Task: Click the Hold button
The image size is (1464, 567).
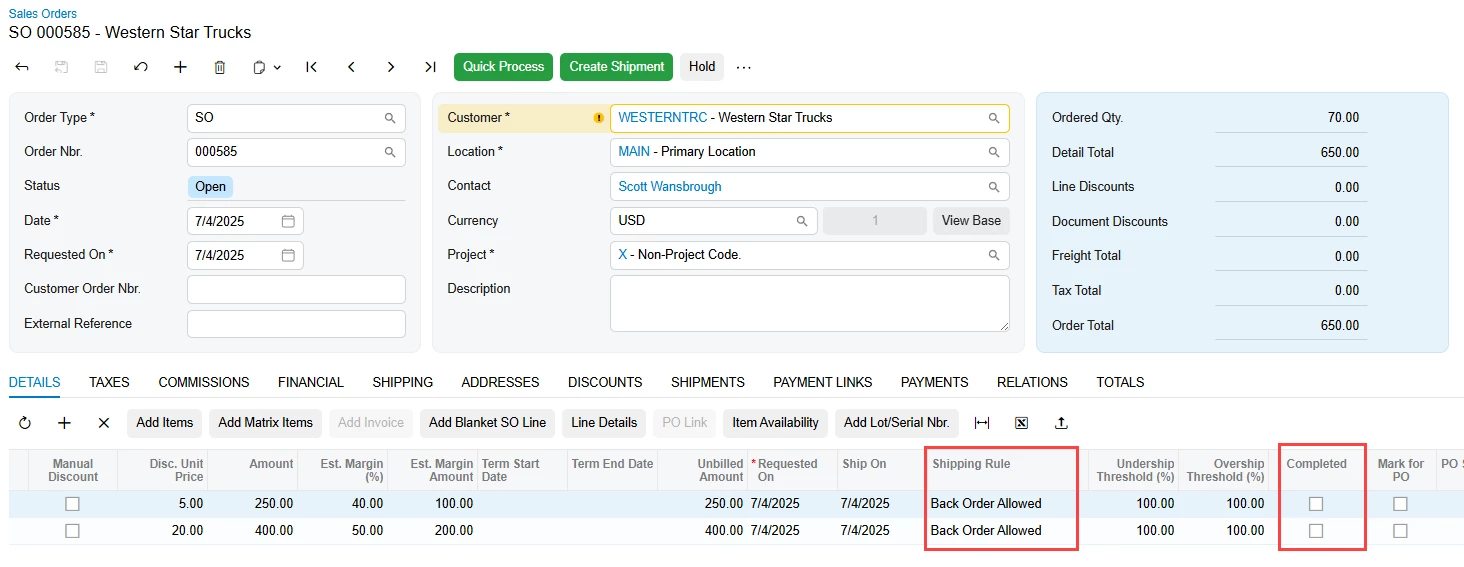Action: pyautogui.click(x=702, y=67)
